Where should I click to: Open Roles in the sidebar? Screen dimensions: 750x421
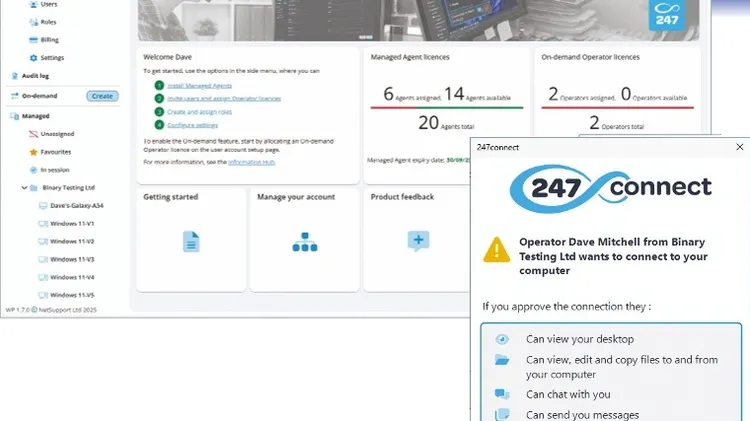(x=48, y=22)
